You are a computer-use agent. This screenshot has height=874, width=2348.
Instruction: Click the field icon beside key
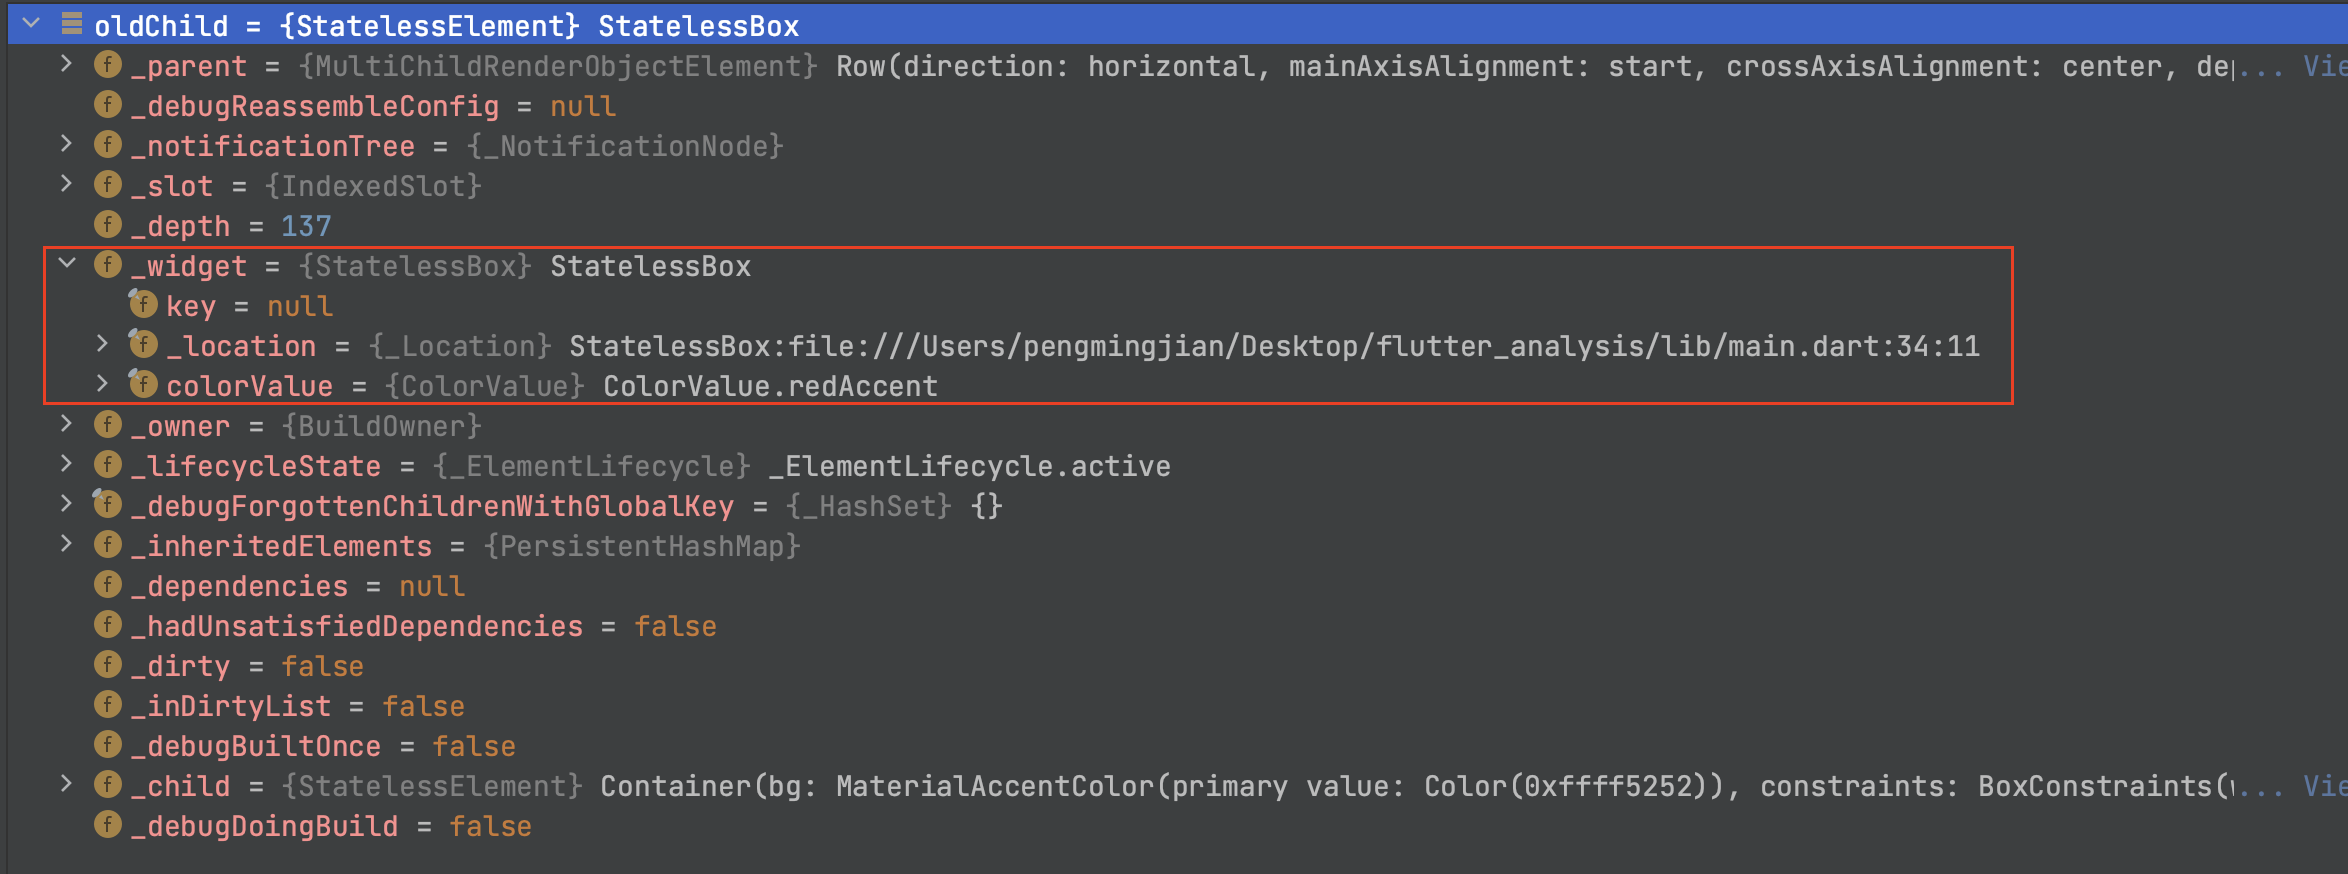(144, 304)
